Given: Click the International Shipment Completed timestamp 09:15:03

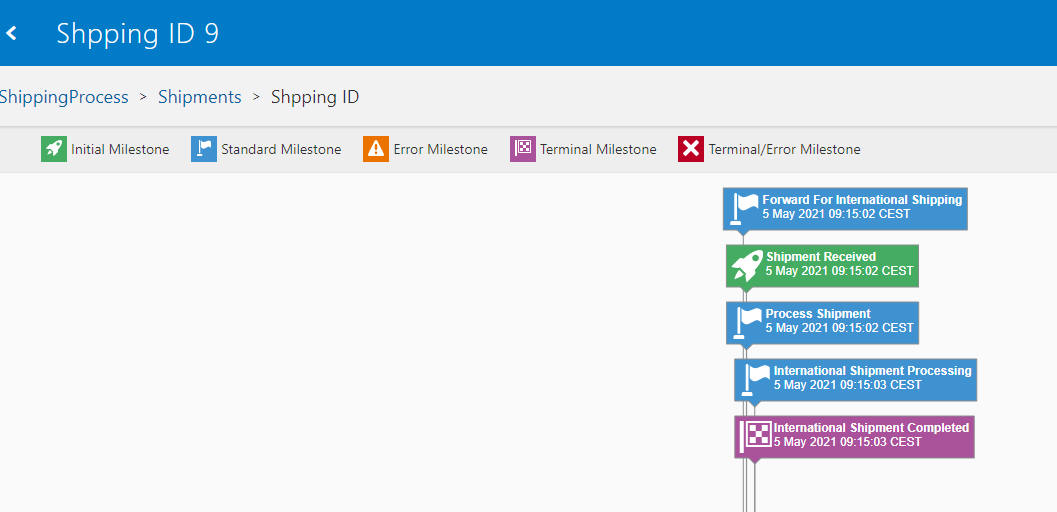Looking at the screenshot, I should click(847, 442).
